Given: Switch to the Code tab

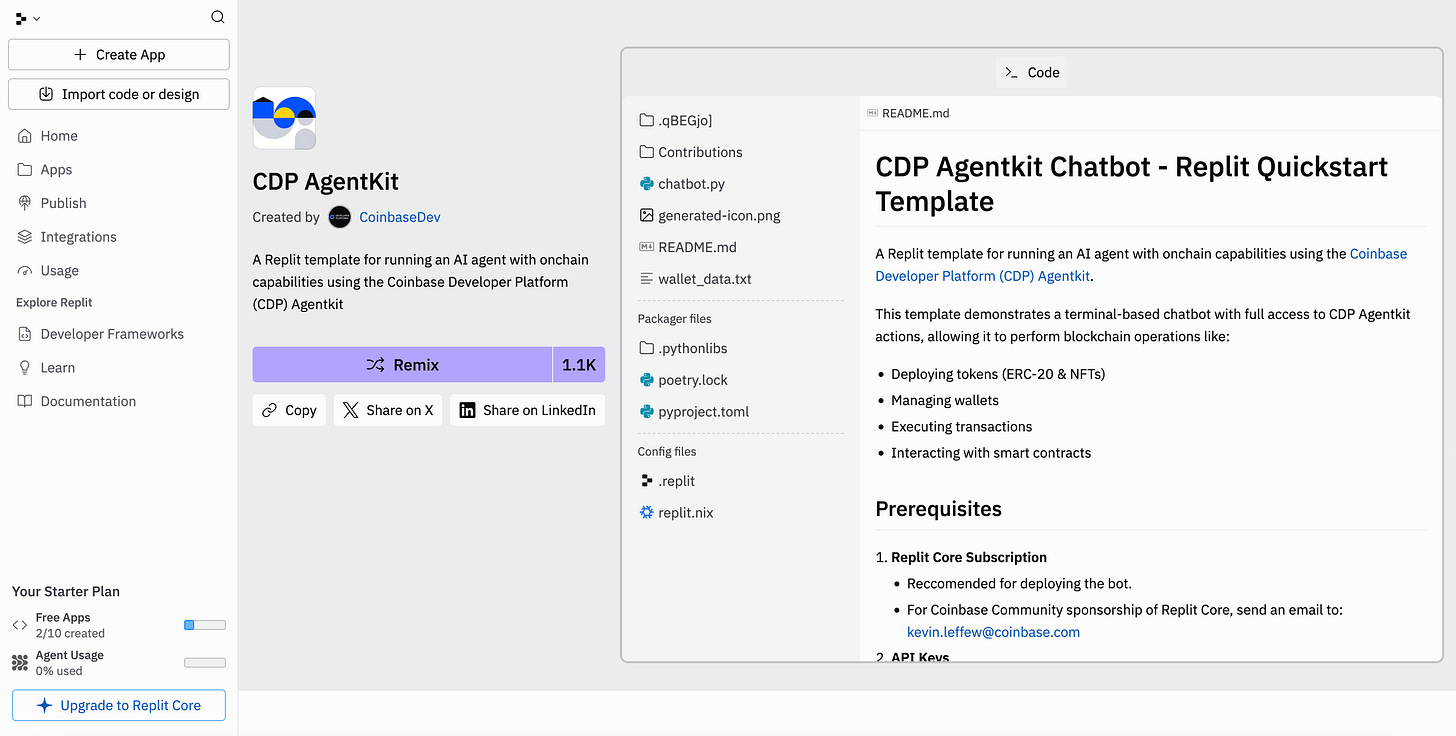Looking at the screenshot, I should [1032, 72].
